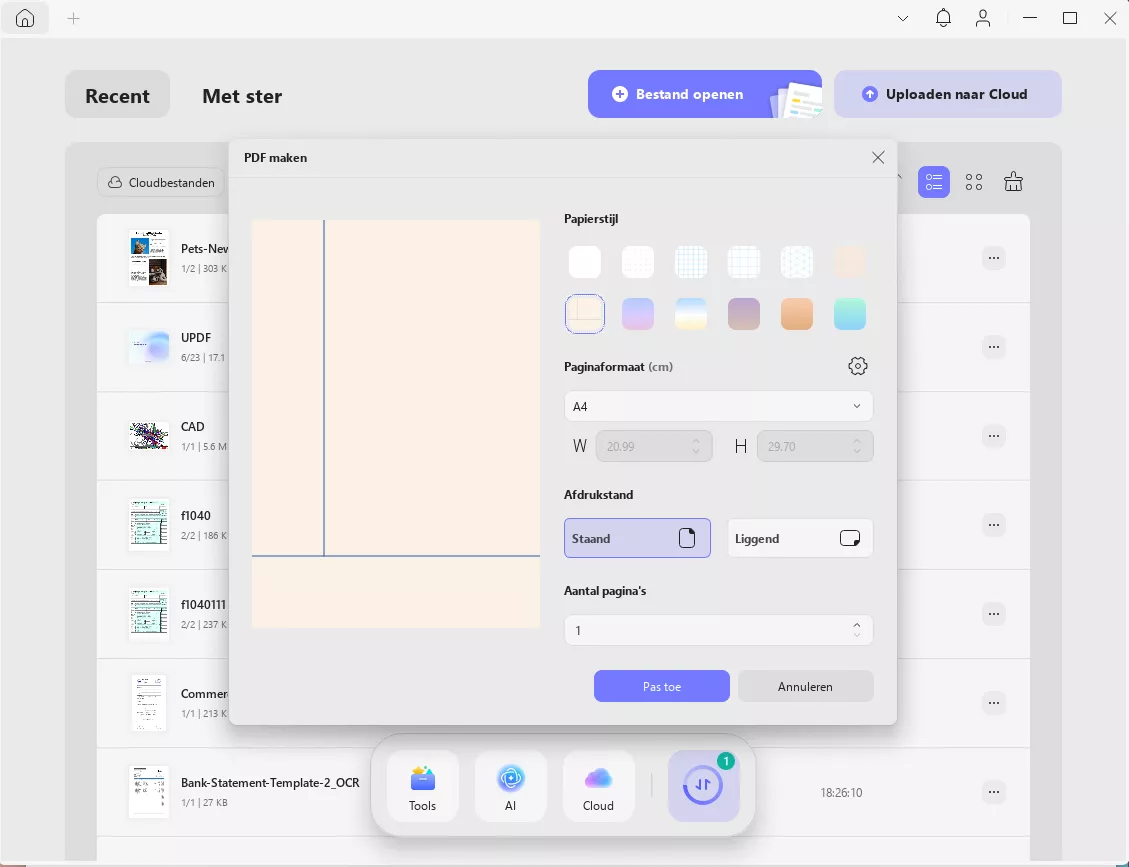Click the Bestand openen button
This screenshot has height=867, width=1129.
pos(705,94)
